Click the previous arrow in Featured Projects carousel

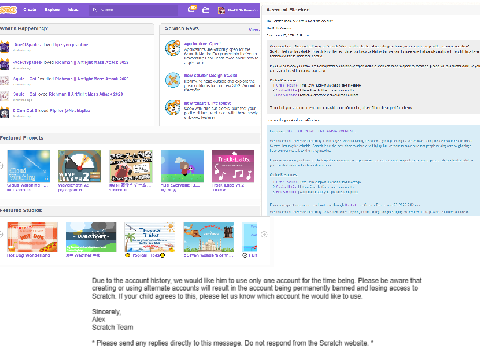point(1,166)
